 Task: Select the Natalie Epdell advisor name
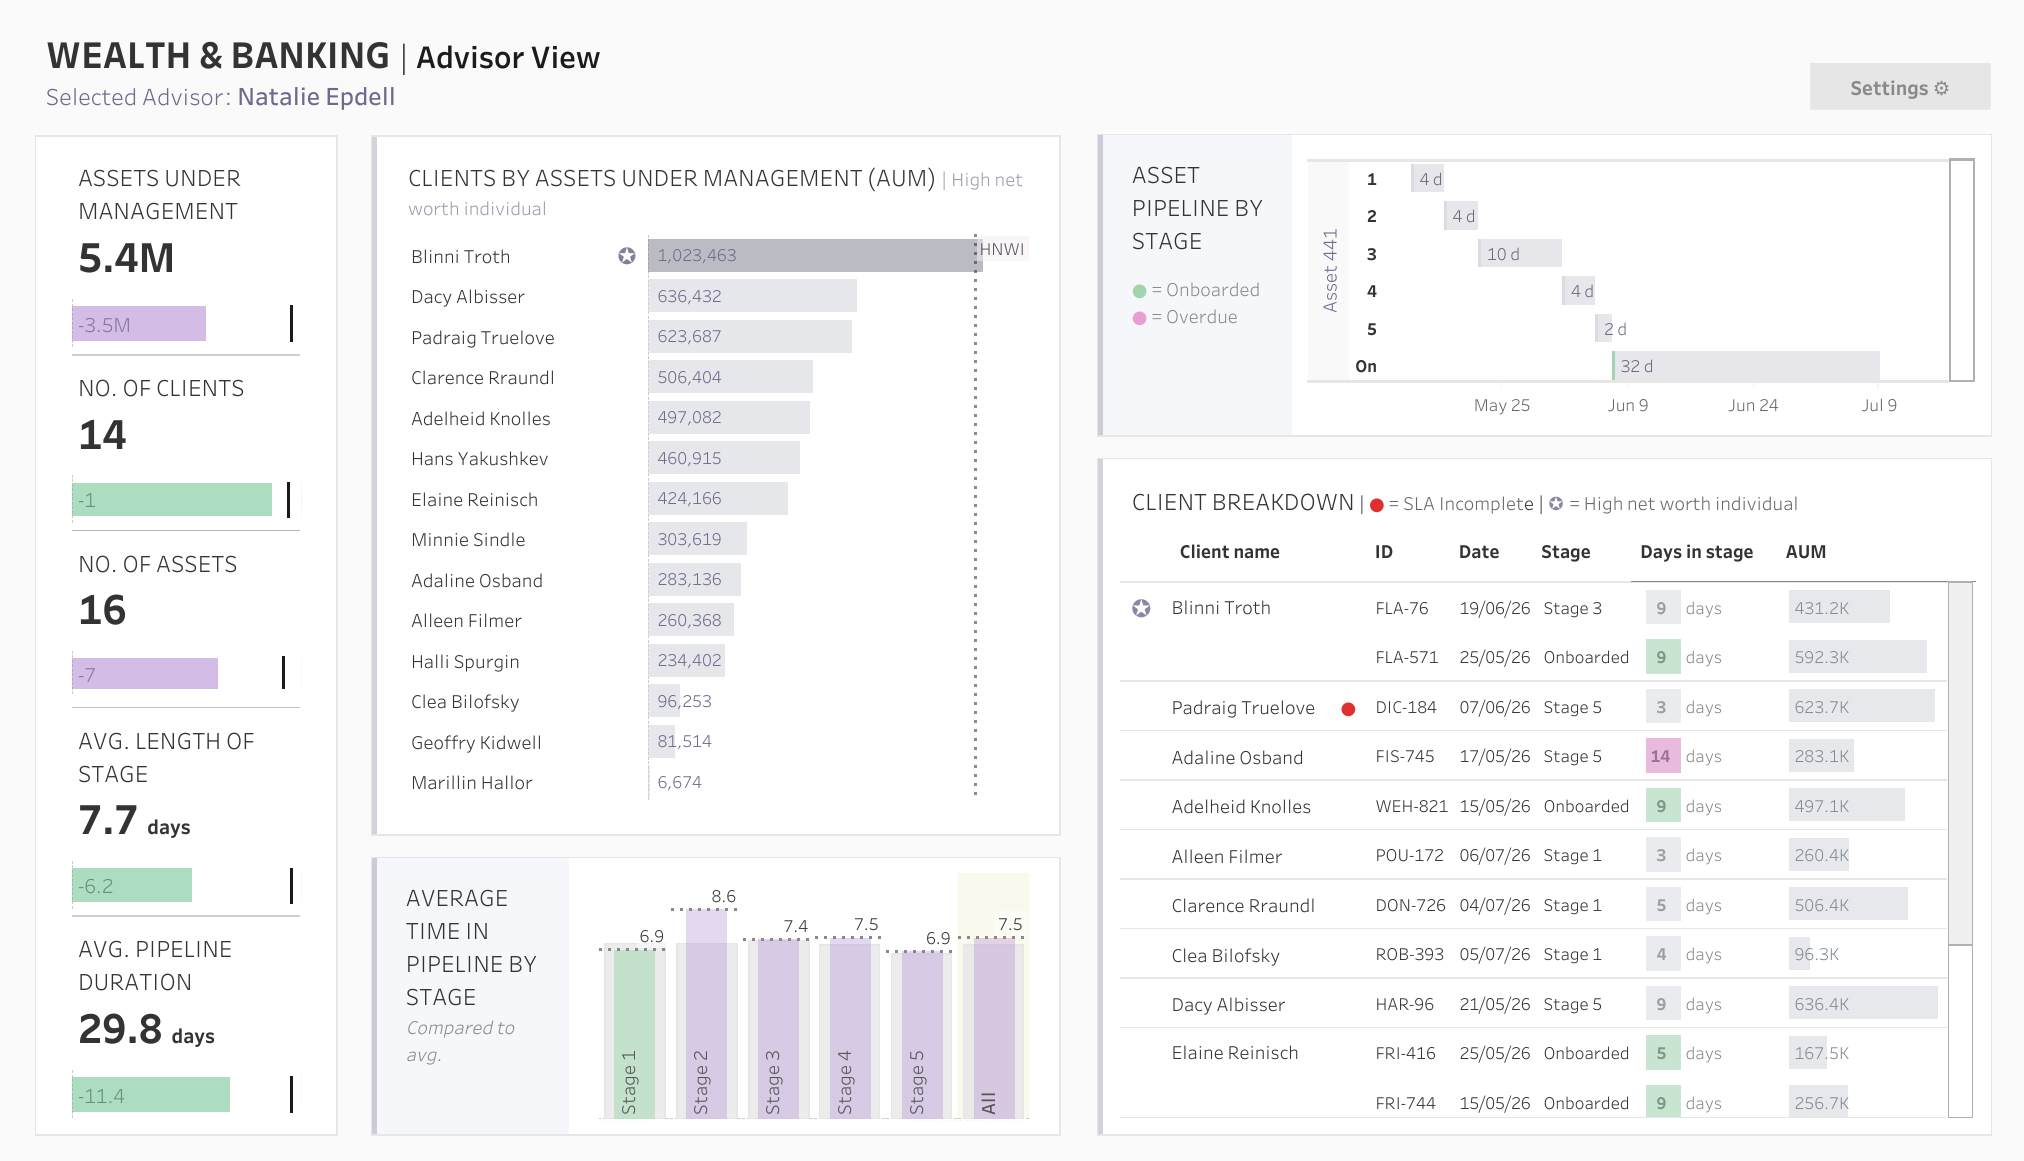pyautogui.click(x=316, y=97)
